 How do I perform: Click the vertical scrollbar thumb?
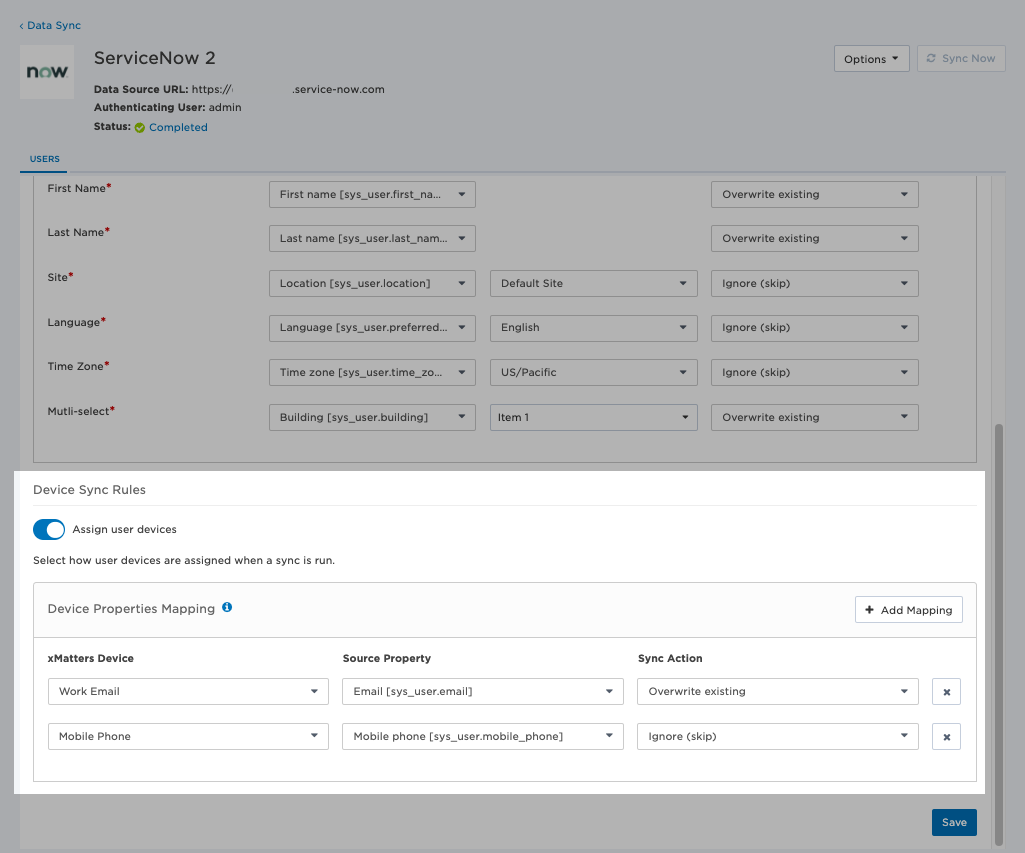(x=998, y=634)
